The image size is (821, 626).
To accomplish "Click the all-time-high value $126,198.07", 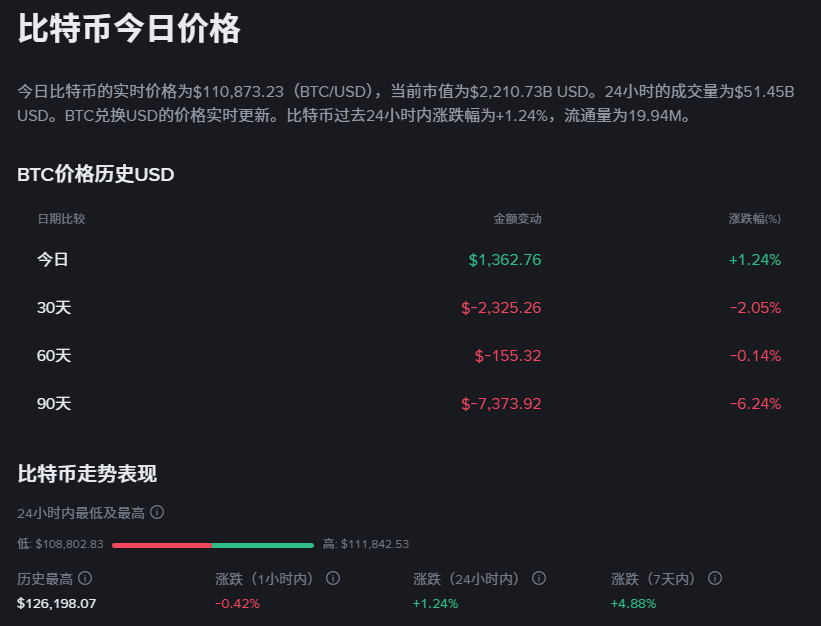I will 57,603.
